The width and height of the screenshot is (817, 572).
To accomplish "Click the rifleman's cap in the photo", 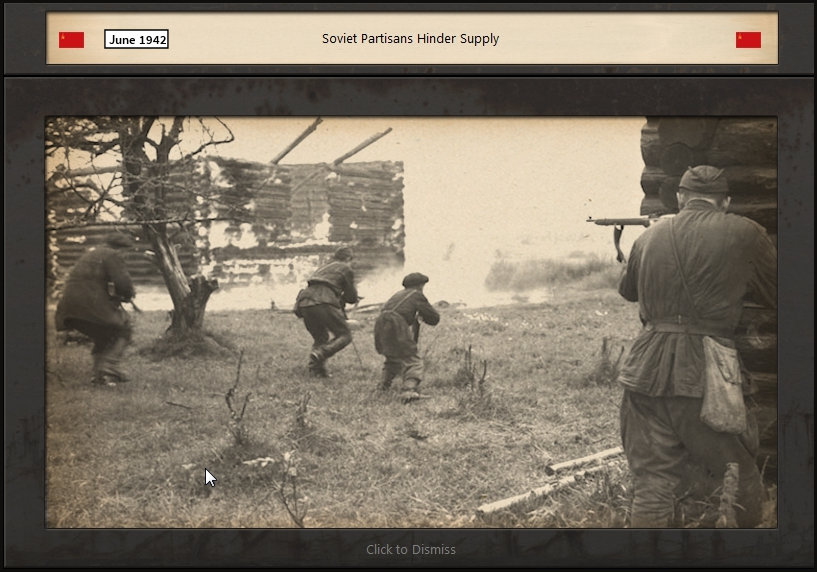I will tap(702, 179).
